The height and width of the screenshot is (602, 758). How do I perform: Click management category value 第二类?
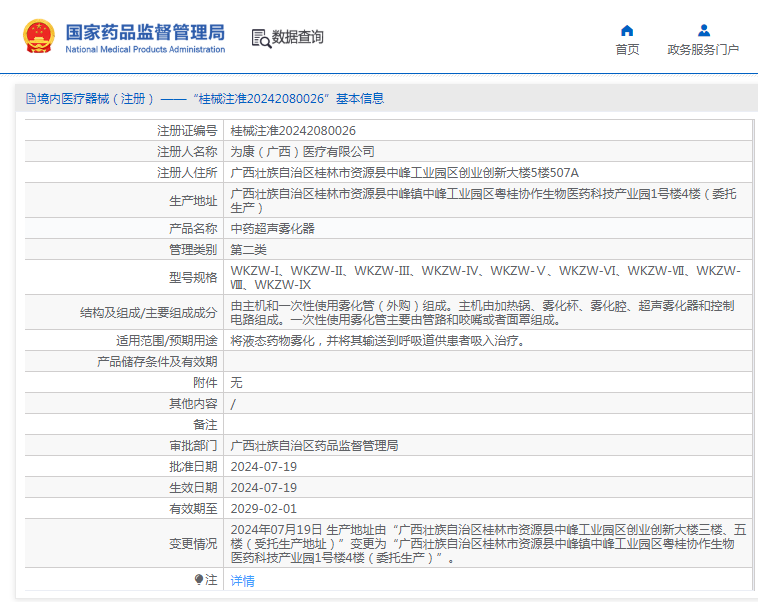tap(248, 249)
